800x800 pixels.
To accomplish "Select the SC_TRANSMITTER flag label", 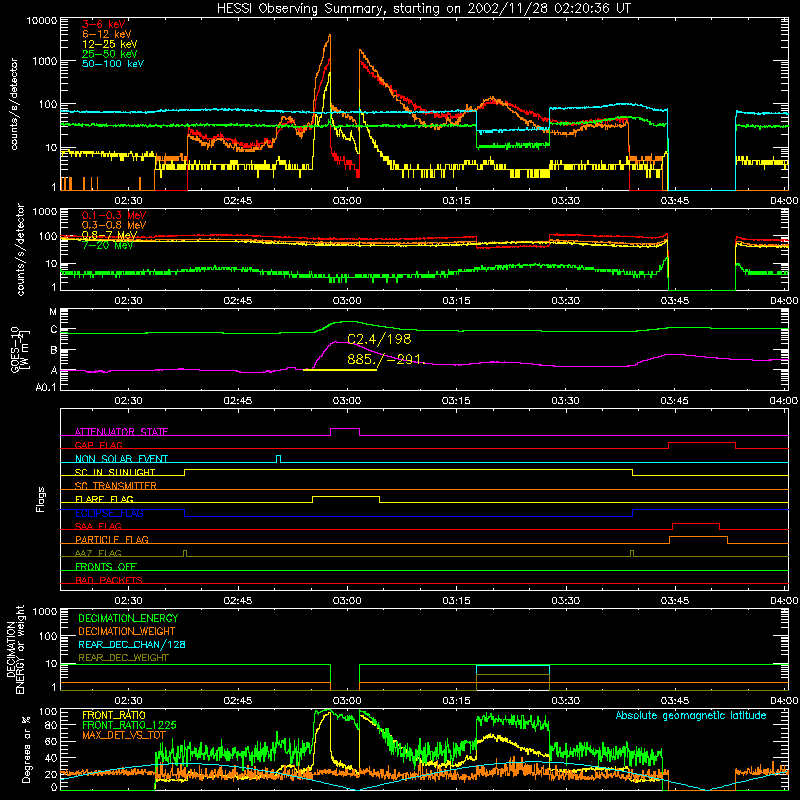I will tap(116, 486).
